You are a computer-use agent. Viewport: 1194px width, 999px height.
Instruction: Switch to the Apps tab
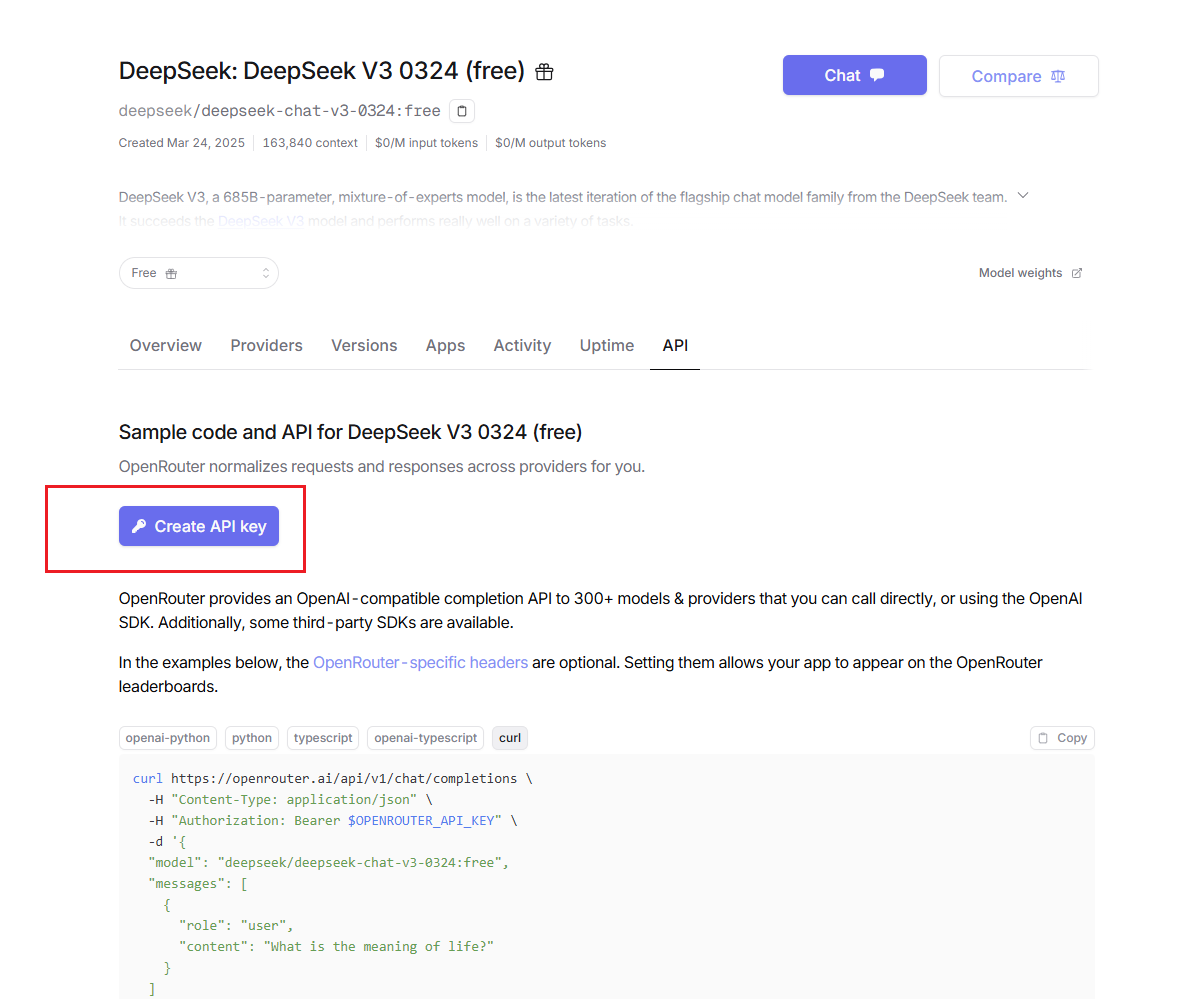445,346
